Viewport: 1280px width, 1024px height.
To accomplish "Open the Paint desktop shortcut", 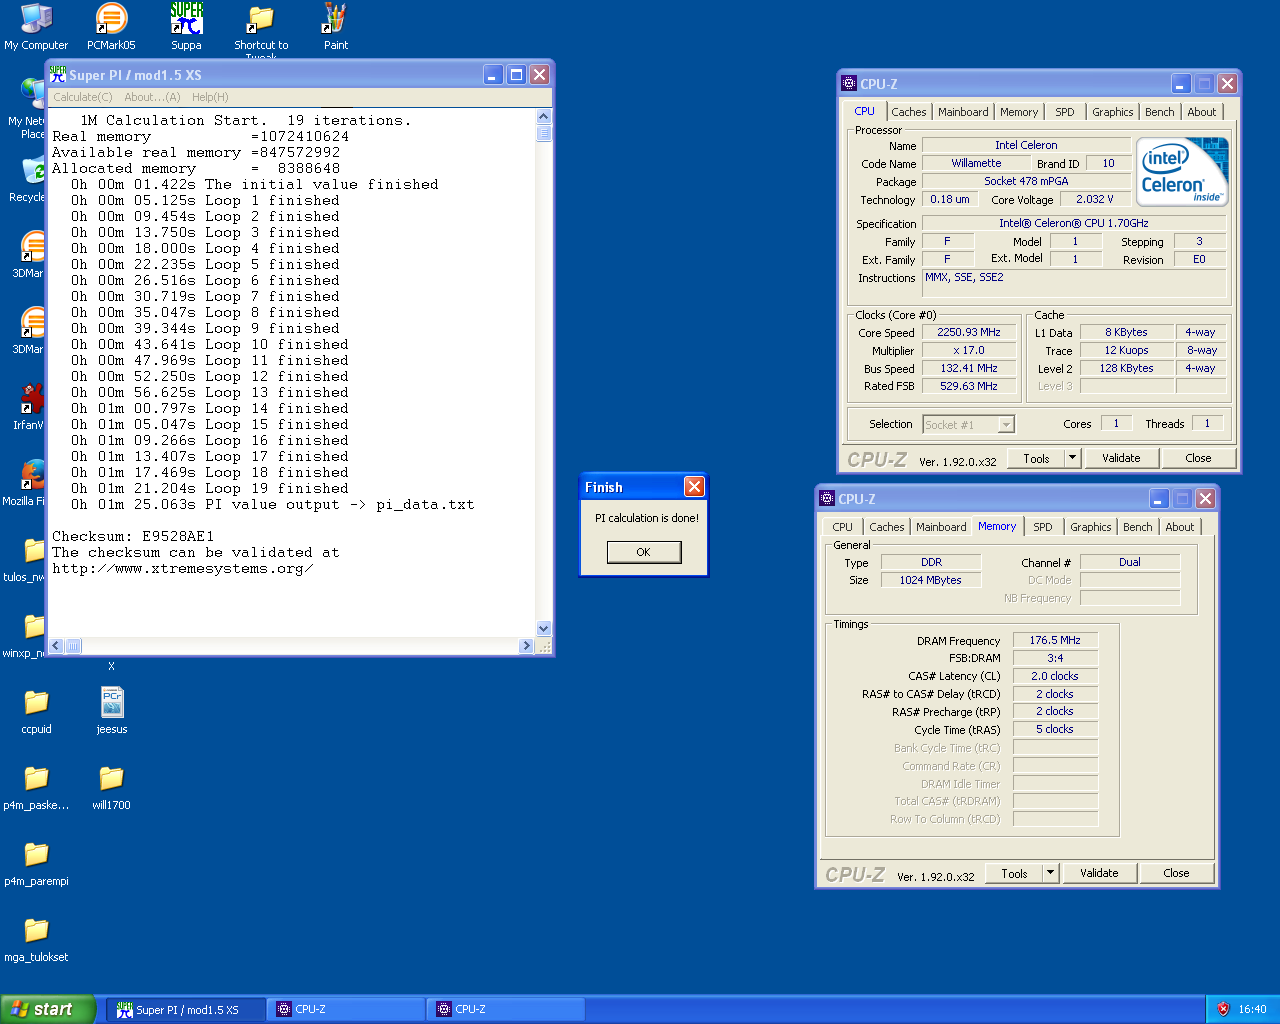I will coord(336,26).
